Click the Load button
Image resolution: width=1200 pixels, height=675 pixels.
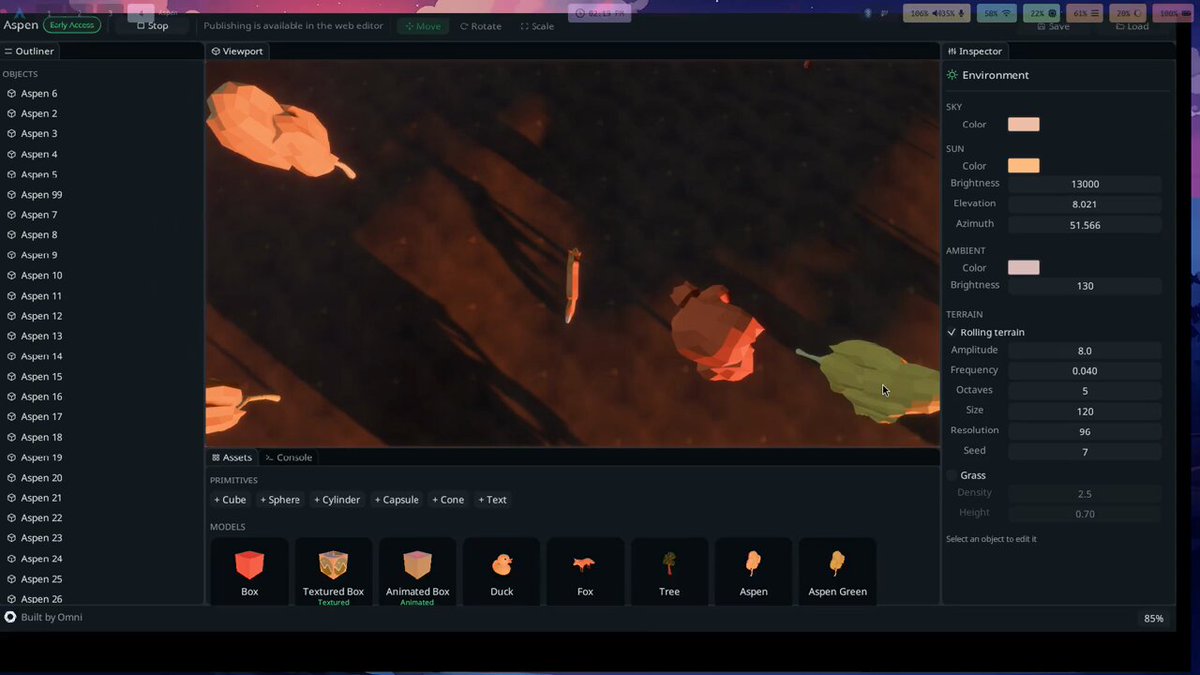[1132, 26]
